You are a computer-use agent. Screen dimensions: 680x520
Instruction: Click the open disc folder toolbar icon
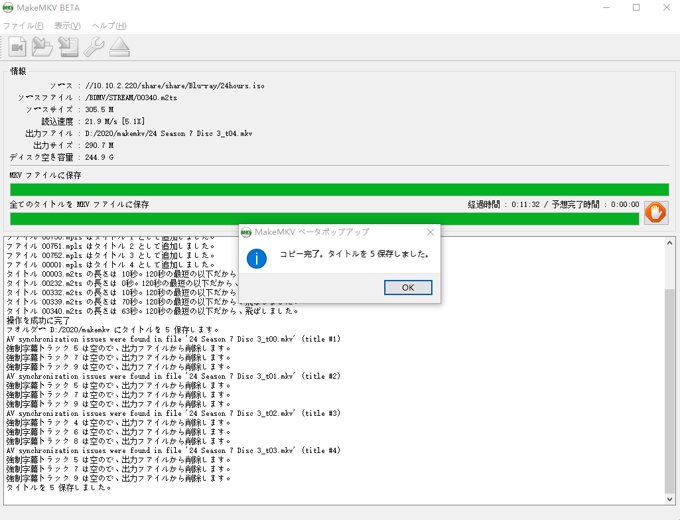click(42, 47)
